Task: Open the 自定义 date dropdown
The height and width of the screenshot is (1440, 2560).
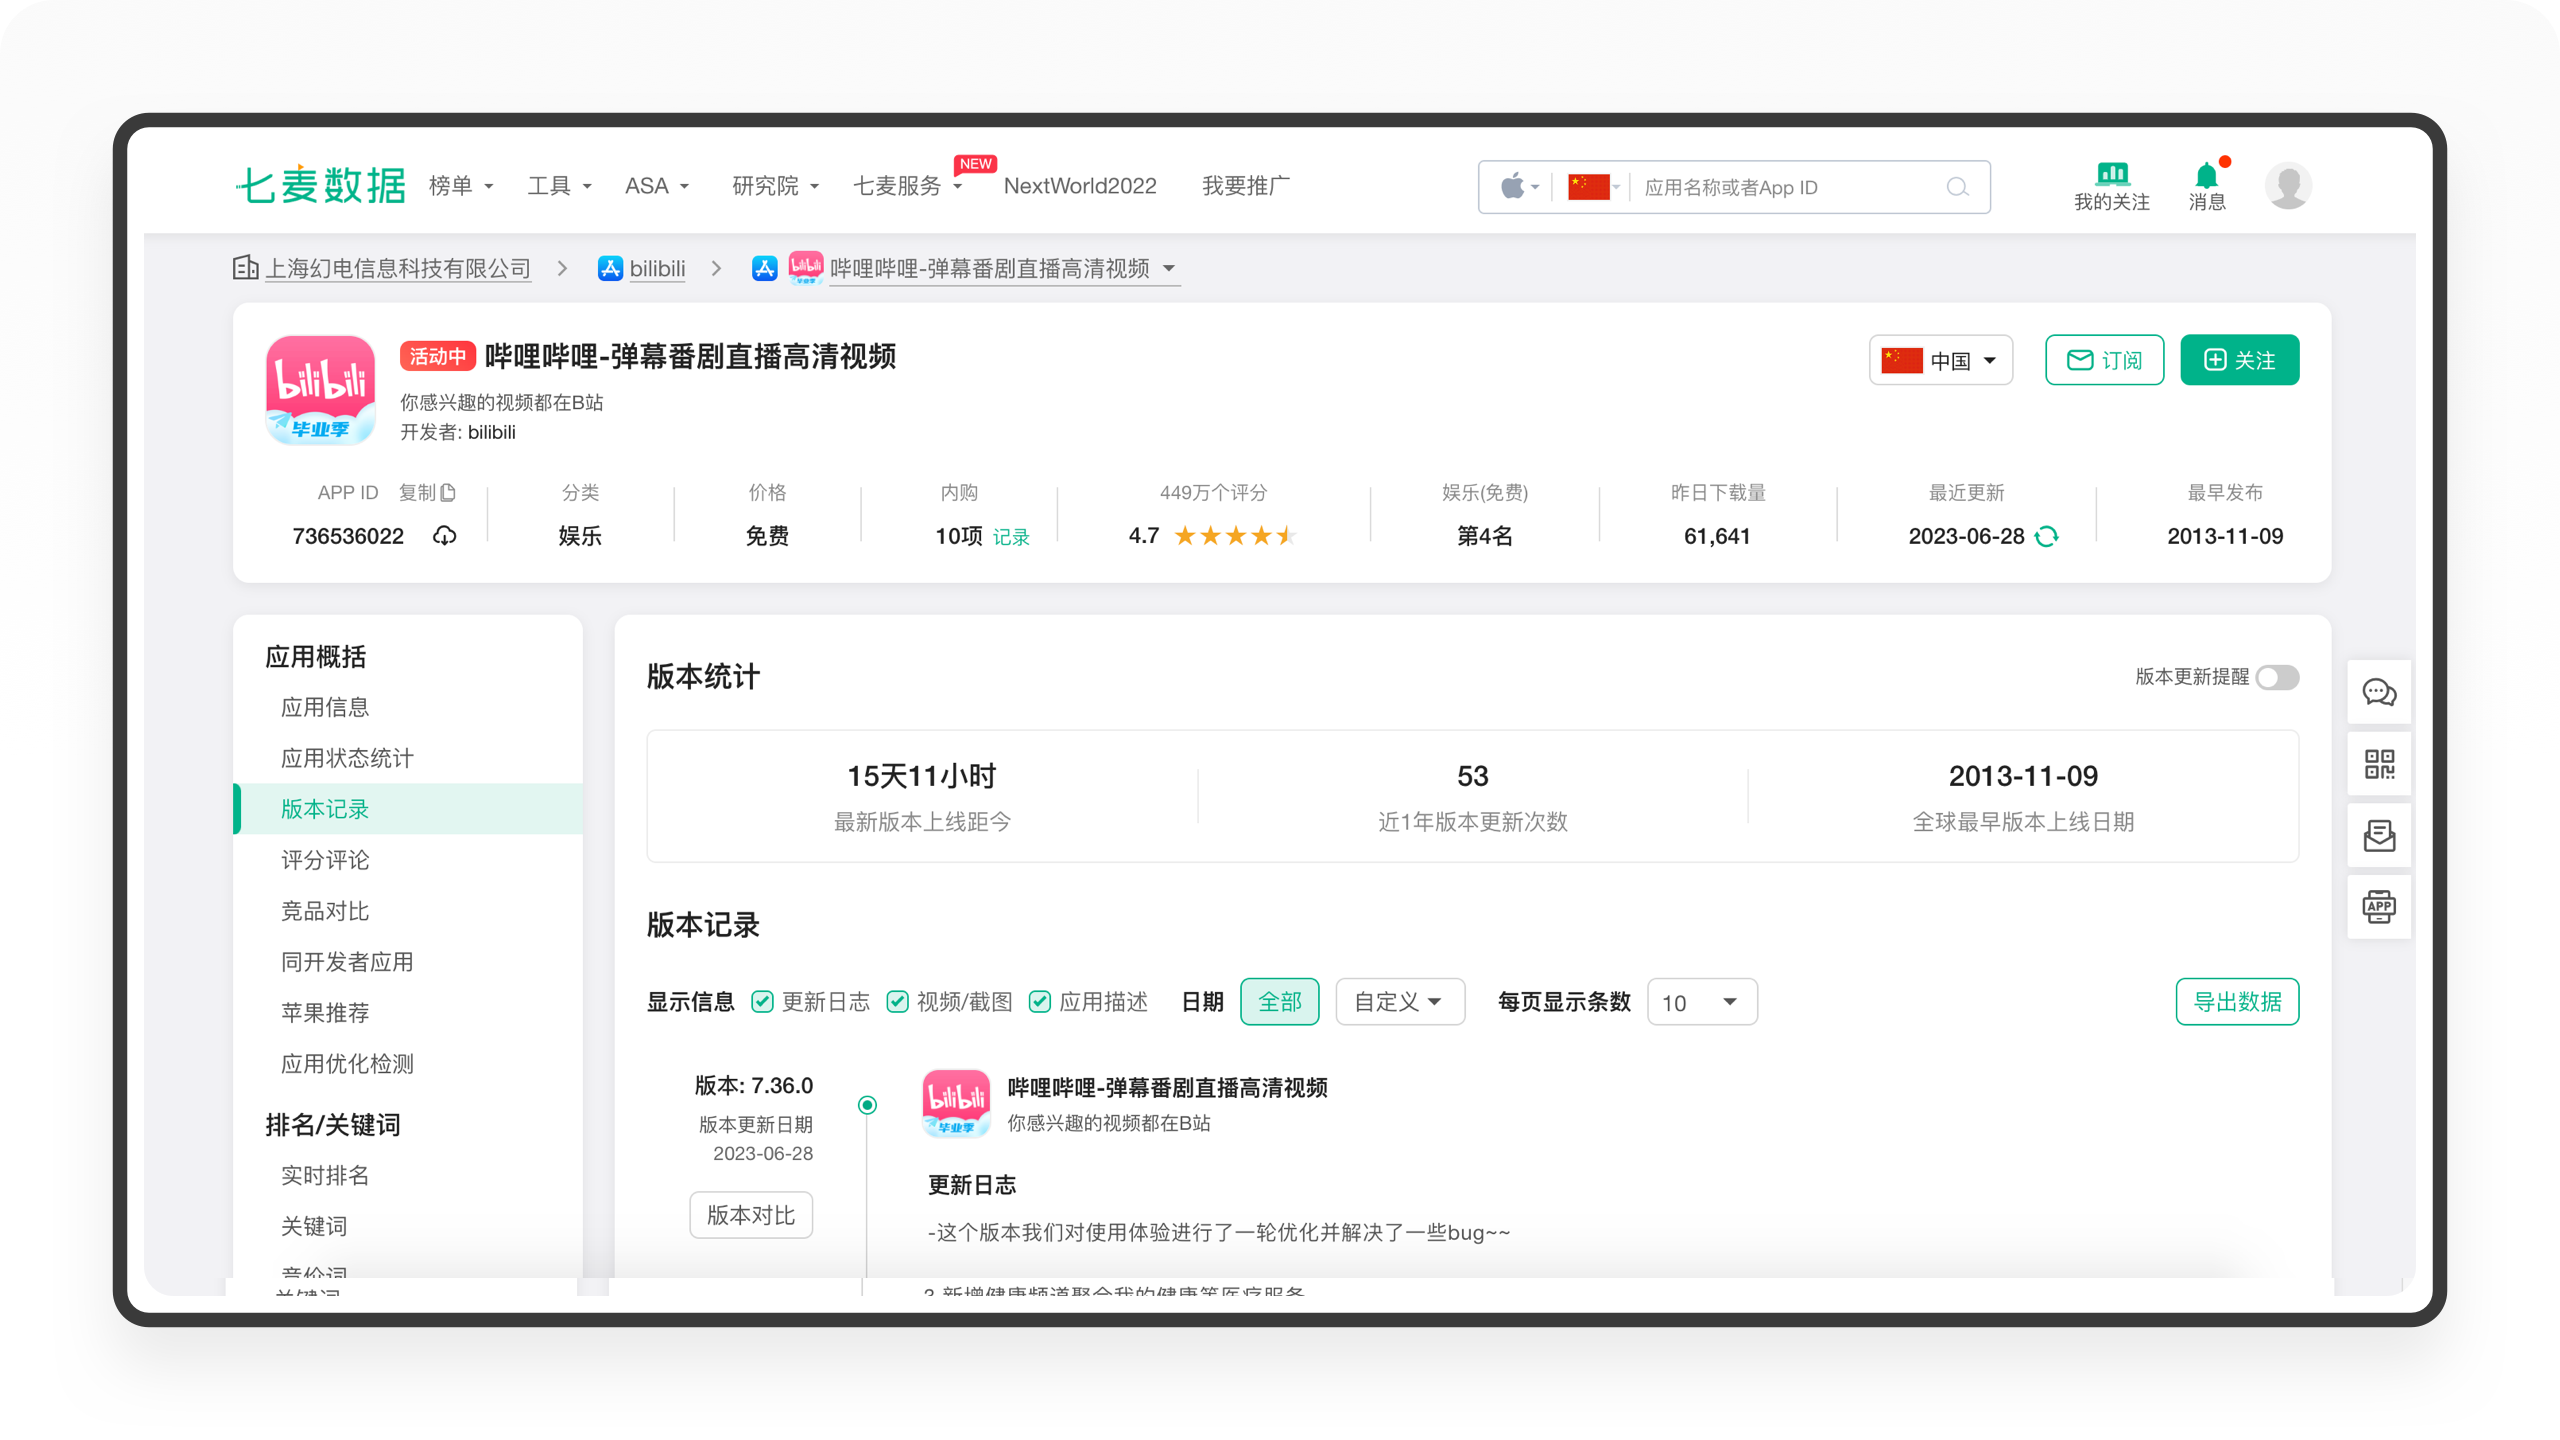Action: (x=1399, y=1002)
